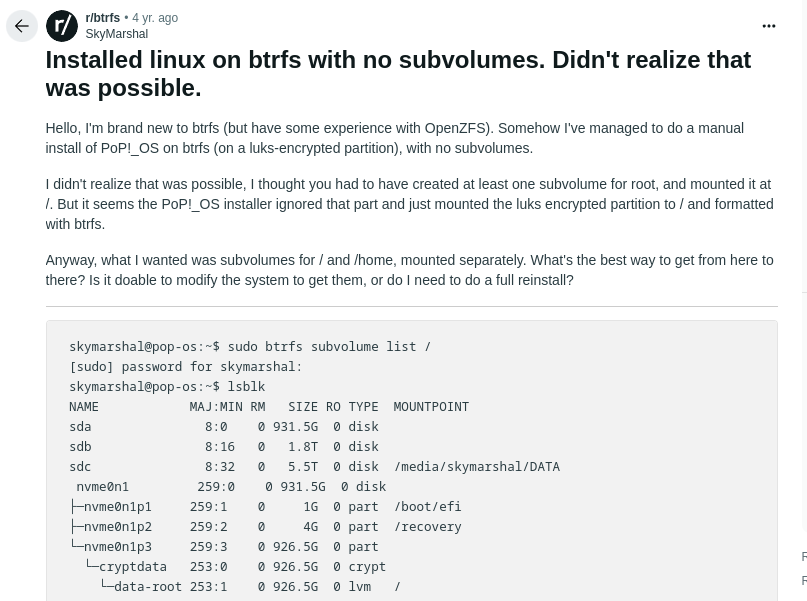Click the cryptdata crypt row

tap(235, 567)
